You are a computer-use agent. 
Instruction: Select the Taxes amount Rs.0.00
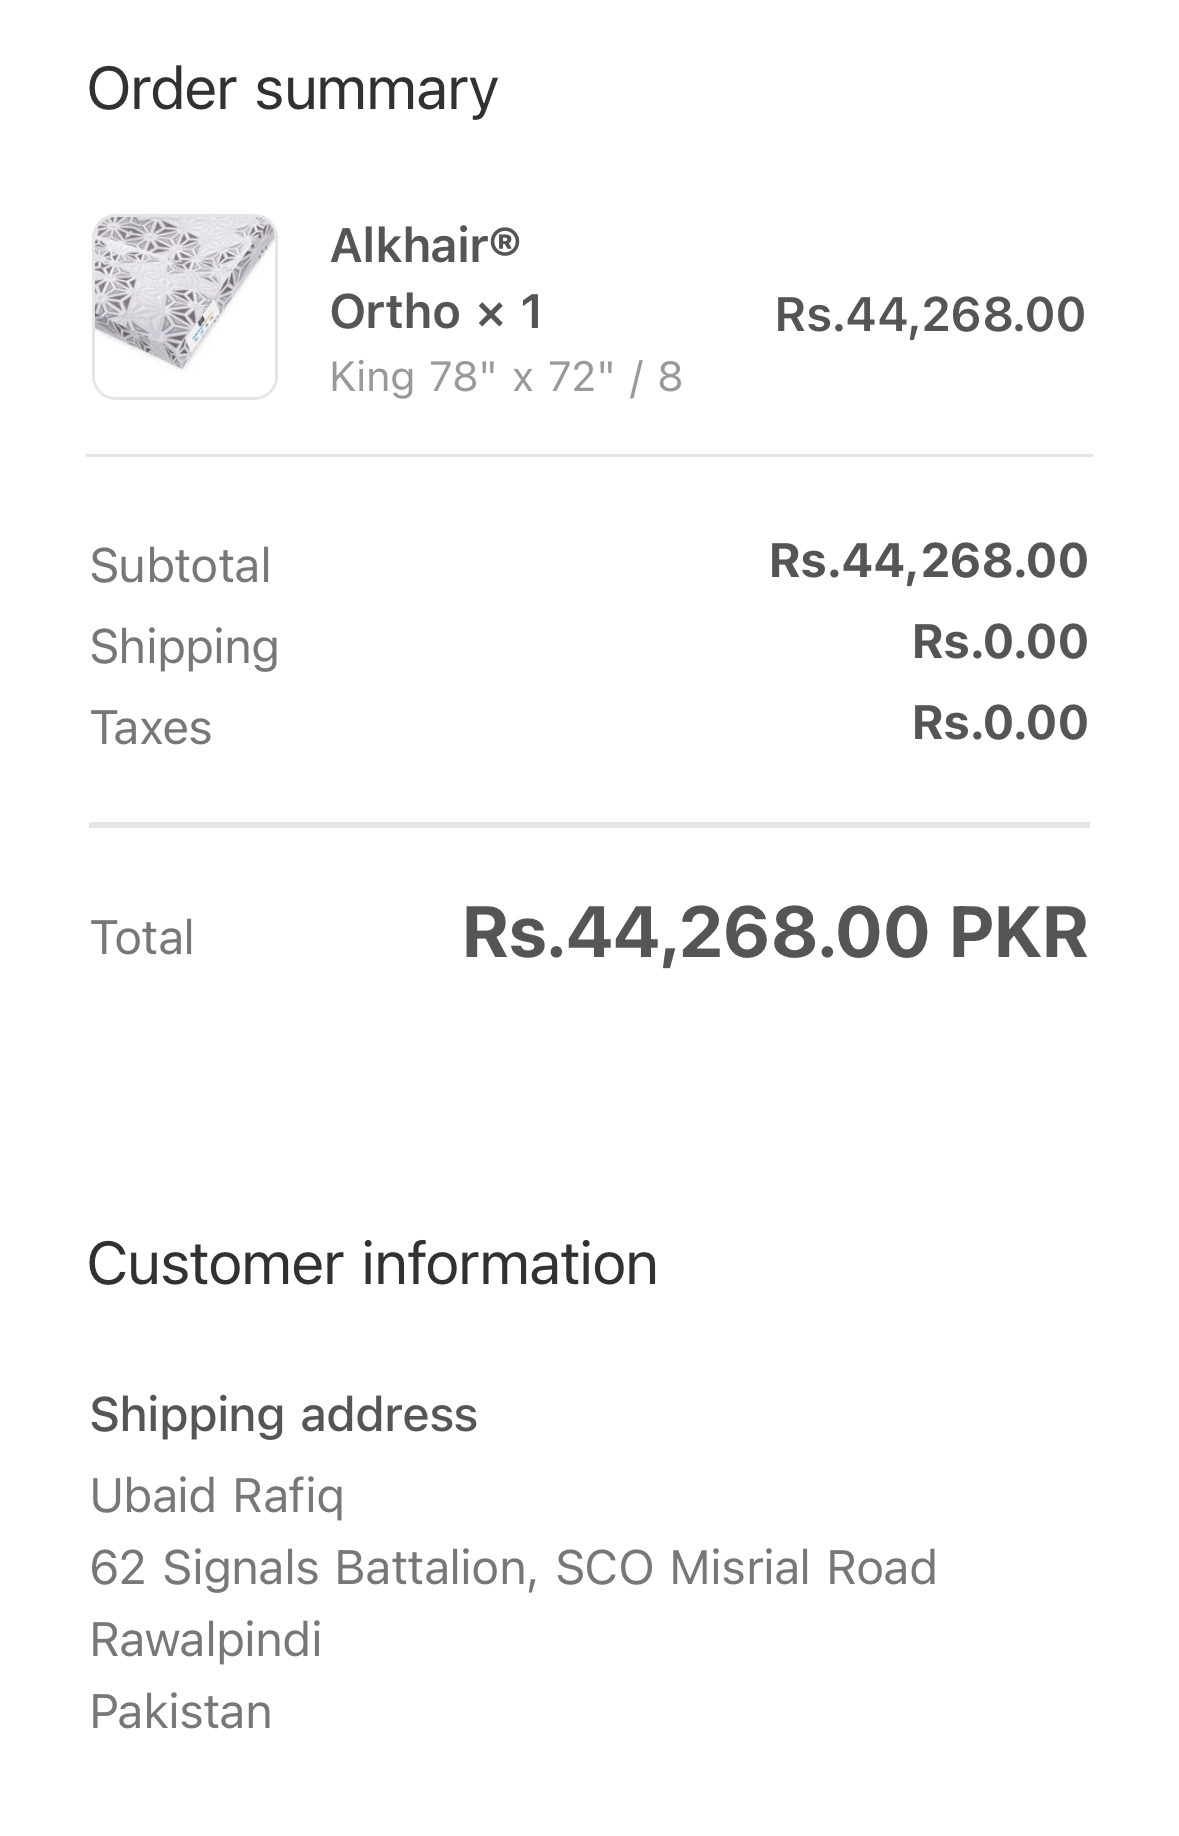999,722
